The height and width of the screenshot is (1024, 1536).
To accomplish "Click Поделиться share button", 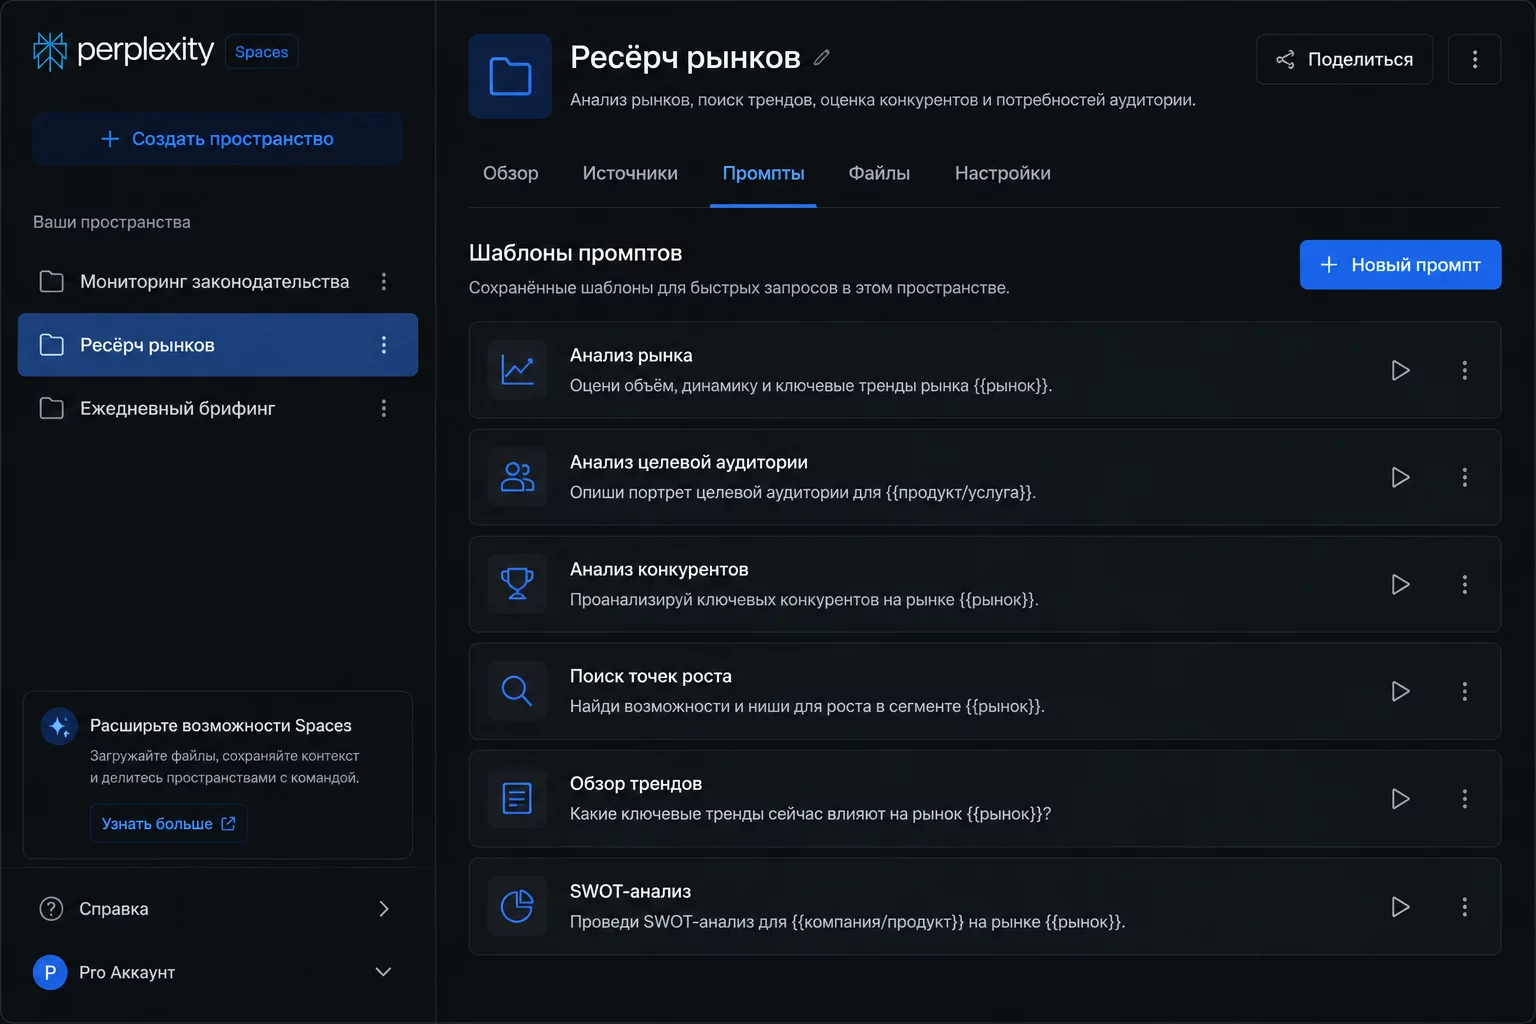I will pyautogui.click(x=1344, y=59).
